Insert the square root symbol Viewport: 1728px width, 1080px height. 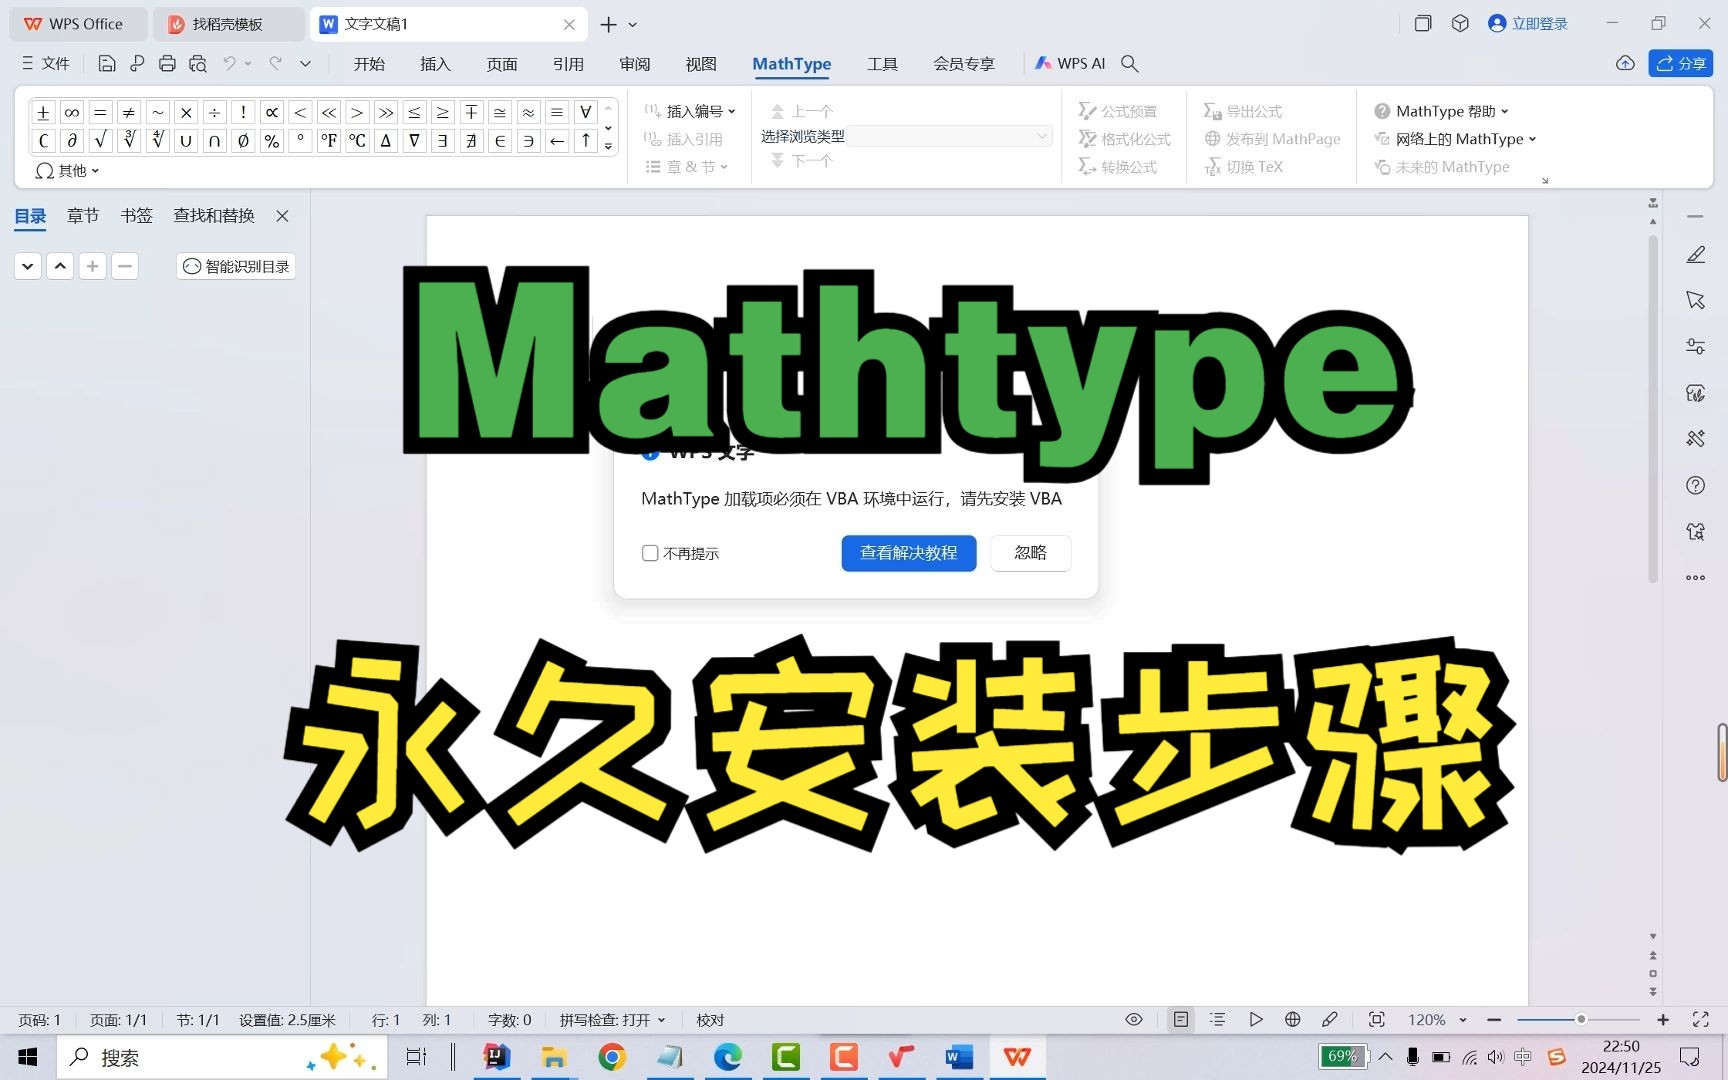tap(100, 141)
